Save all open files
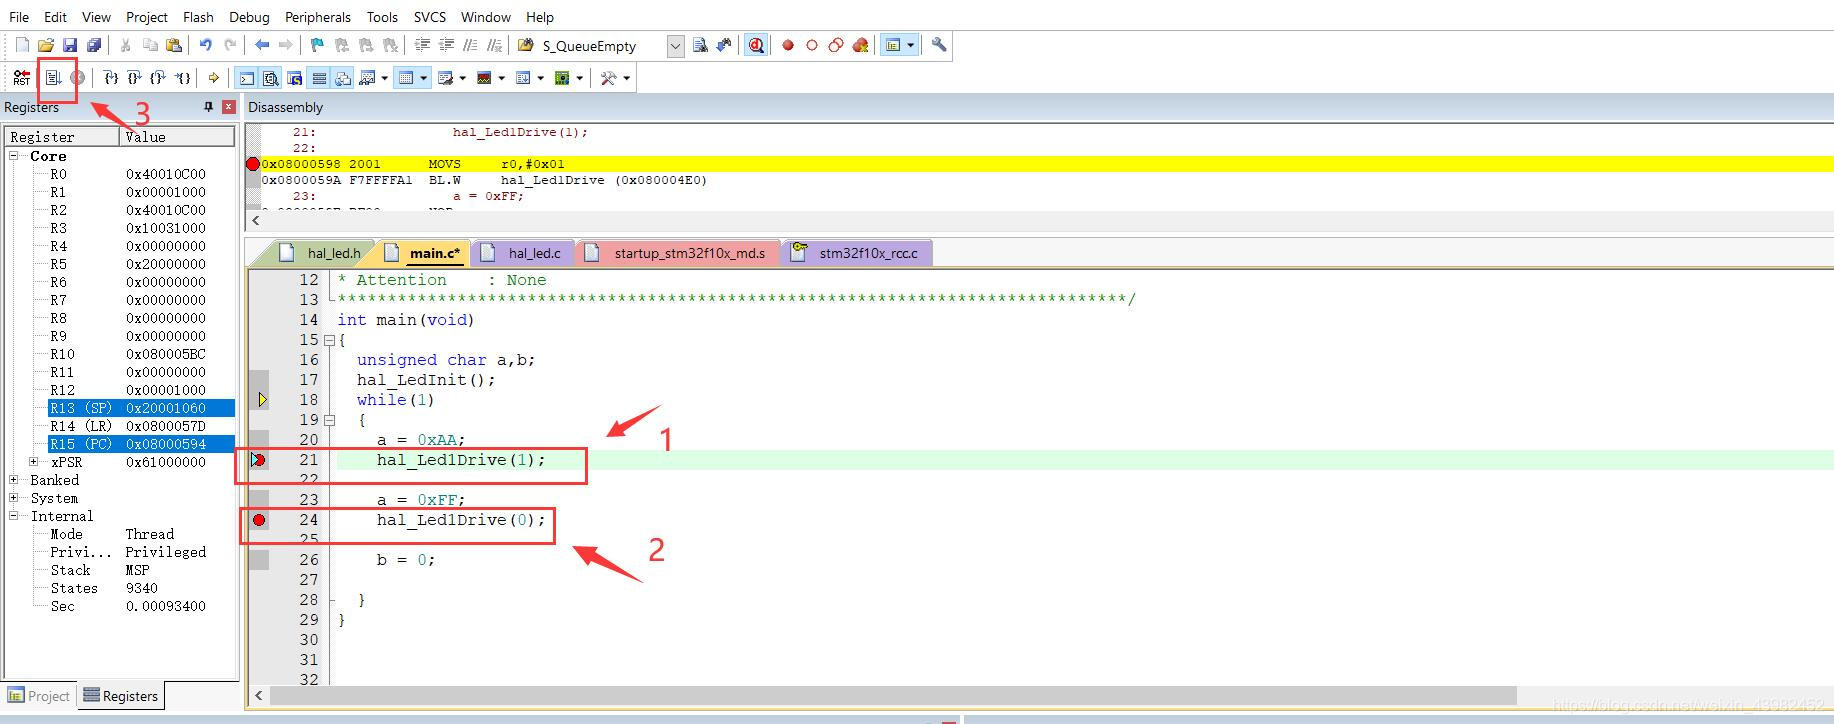The width and height of the screenshot is (1834, 724). 94,45
